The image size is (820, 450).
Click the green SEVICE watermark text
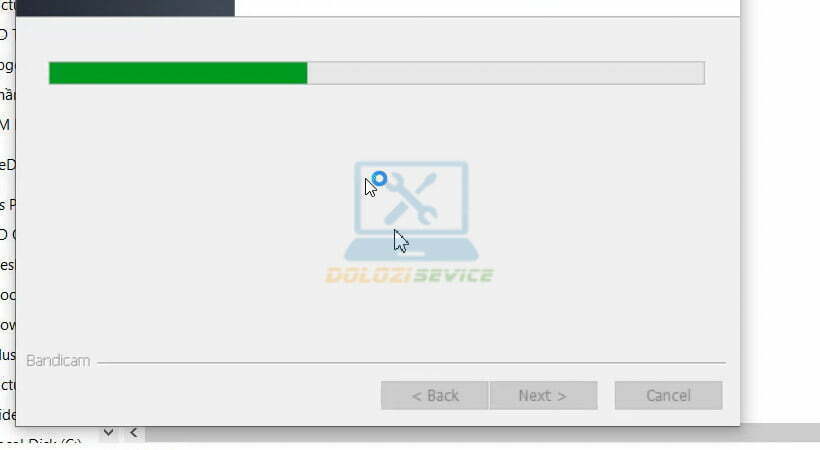[x=453, y=275]
